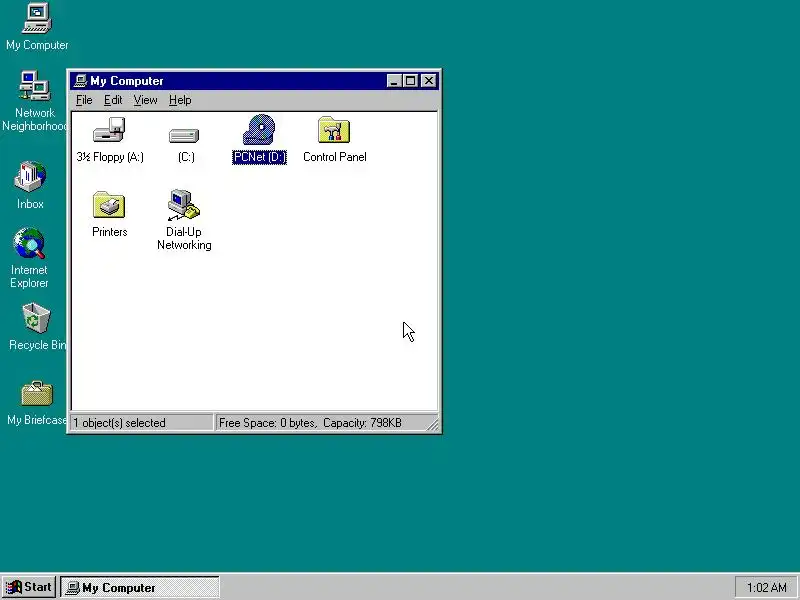Click the My Computer taskbar button
800x600 pixels.
tap(140, 588)
